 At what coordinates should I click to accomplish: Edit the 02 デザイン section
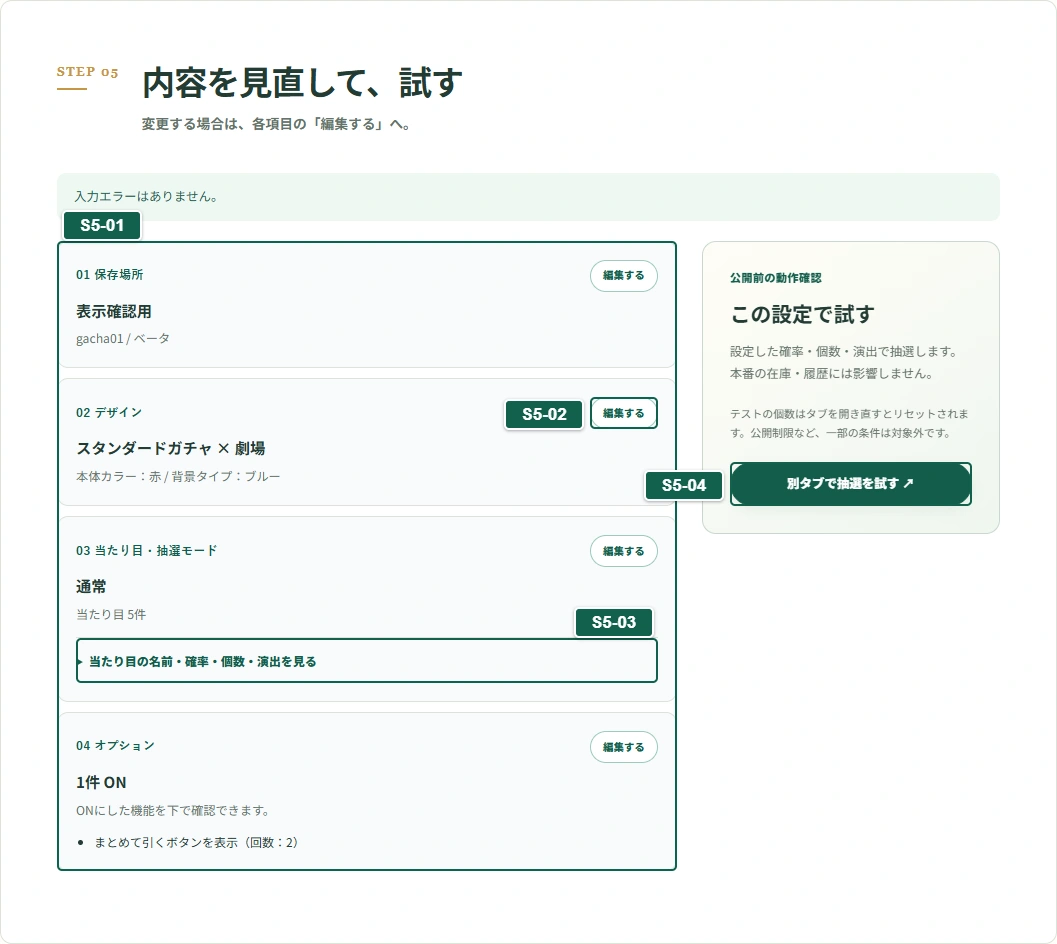(x=624, y=413)
